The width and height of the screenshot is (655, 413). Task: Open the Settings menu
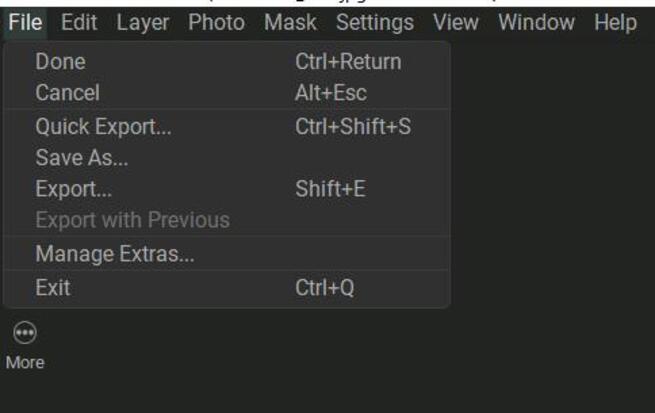(374, 22)
